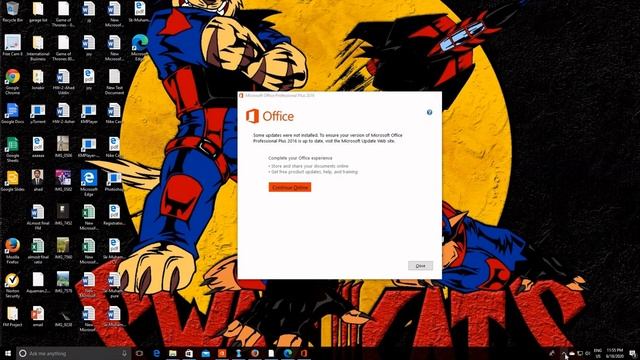Launch the Google Chrome desktop shortcut
Image resolution: width=640 pixels, height=360 pixels.
point(13,82)
